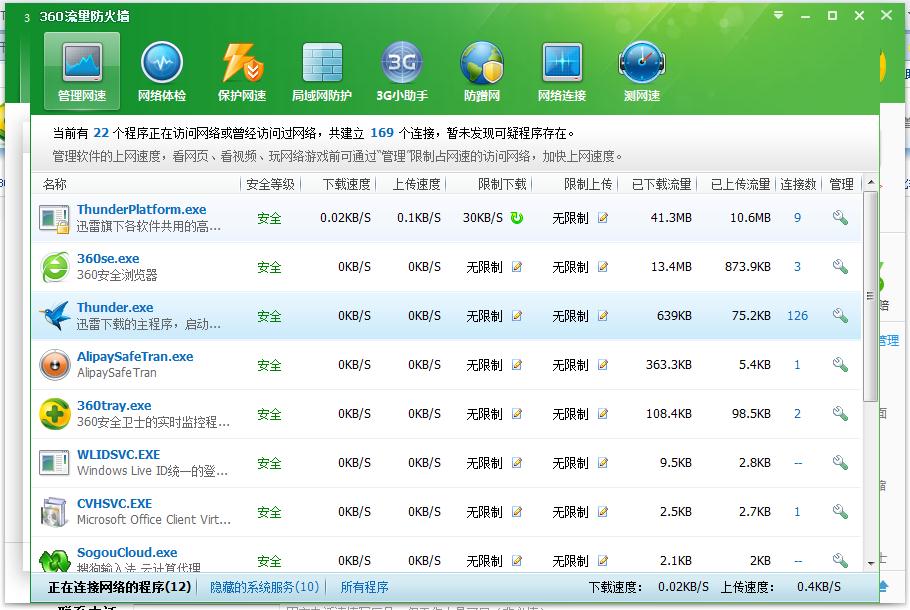Switch to 正在连接网络的程序(12) tab
The image size is (910, 610).
click(120, 587)
